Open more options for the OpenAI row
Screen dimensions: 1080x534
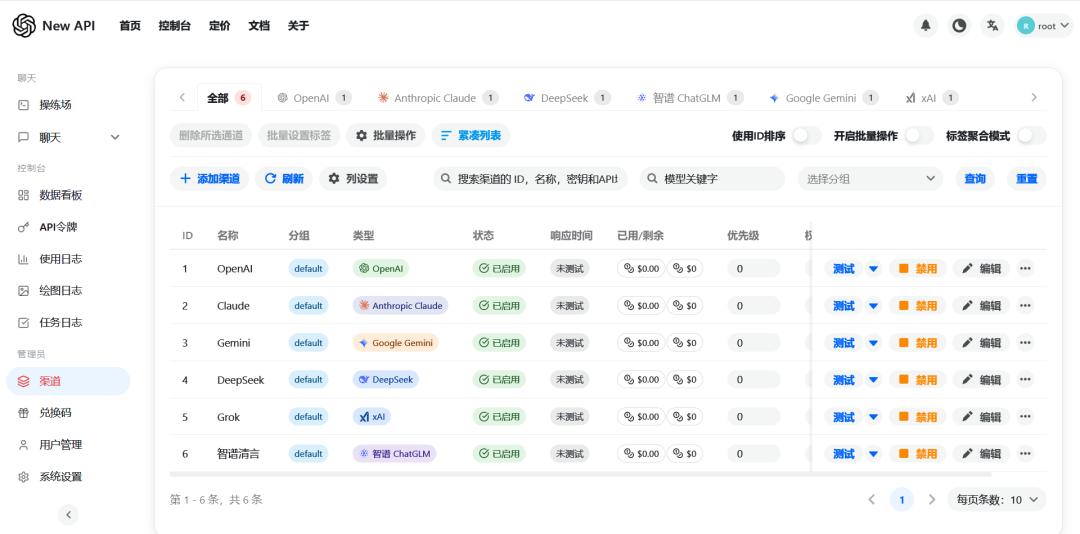tap(1025, 268)
